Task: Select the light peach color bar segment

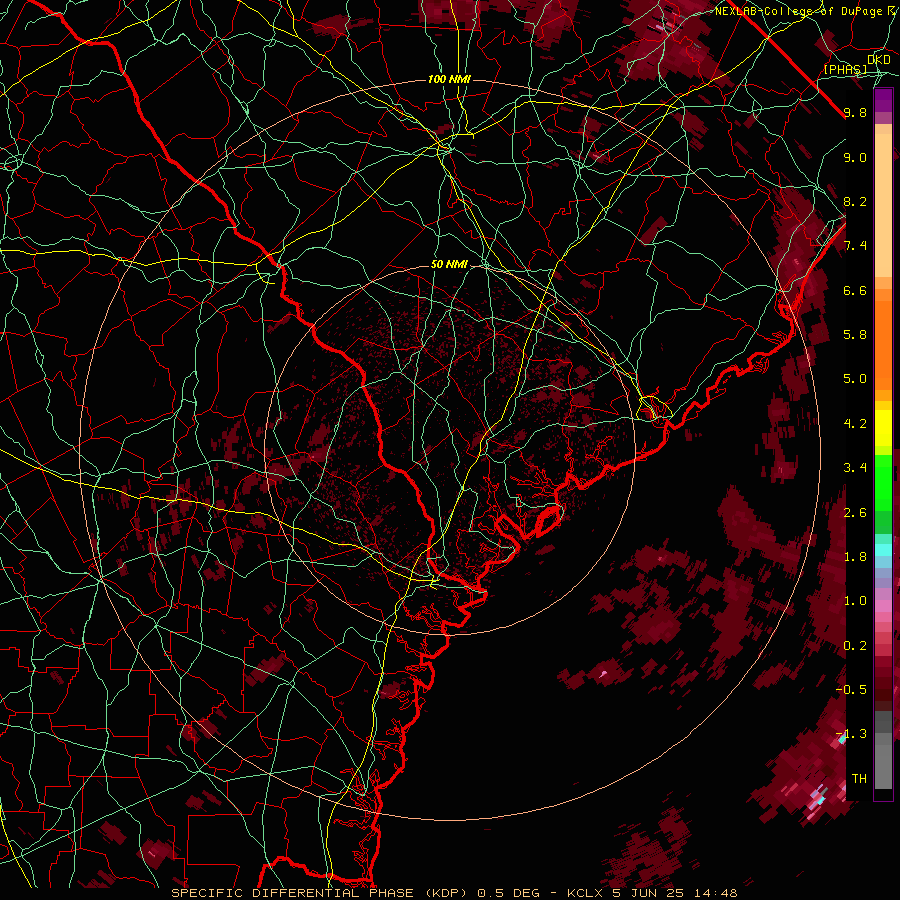Action: point(883,207)
